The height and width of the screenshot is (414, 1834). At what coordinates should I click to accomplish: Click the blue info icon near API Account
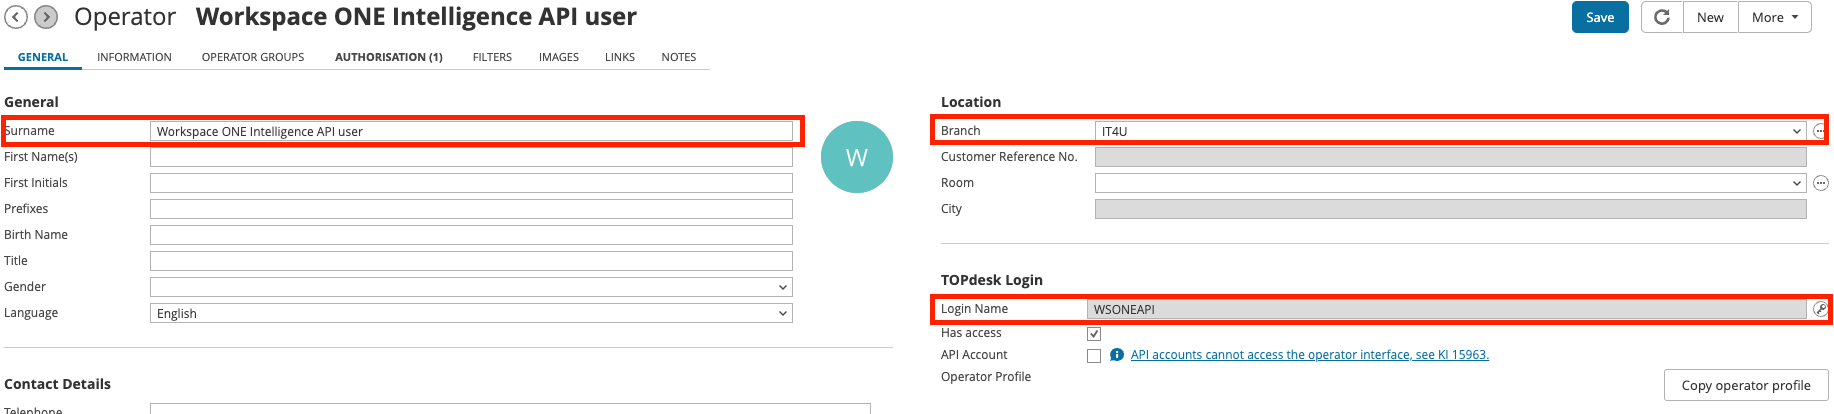coord(1117,355)
